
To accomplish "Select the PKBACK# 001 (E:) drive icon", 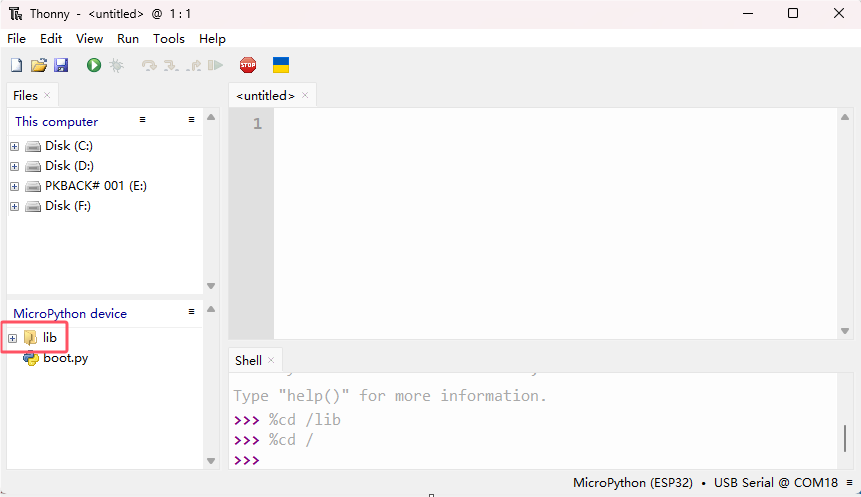I will [x=33, y=187].
